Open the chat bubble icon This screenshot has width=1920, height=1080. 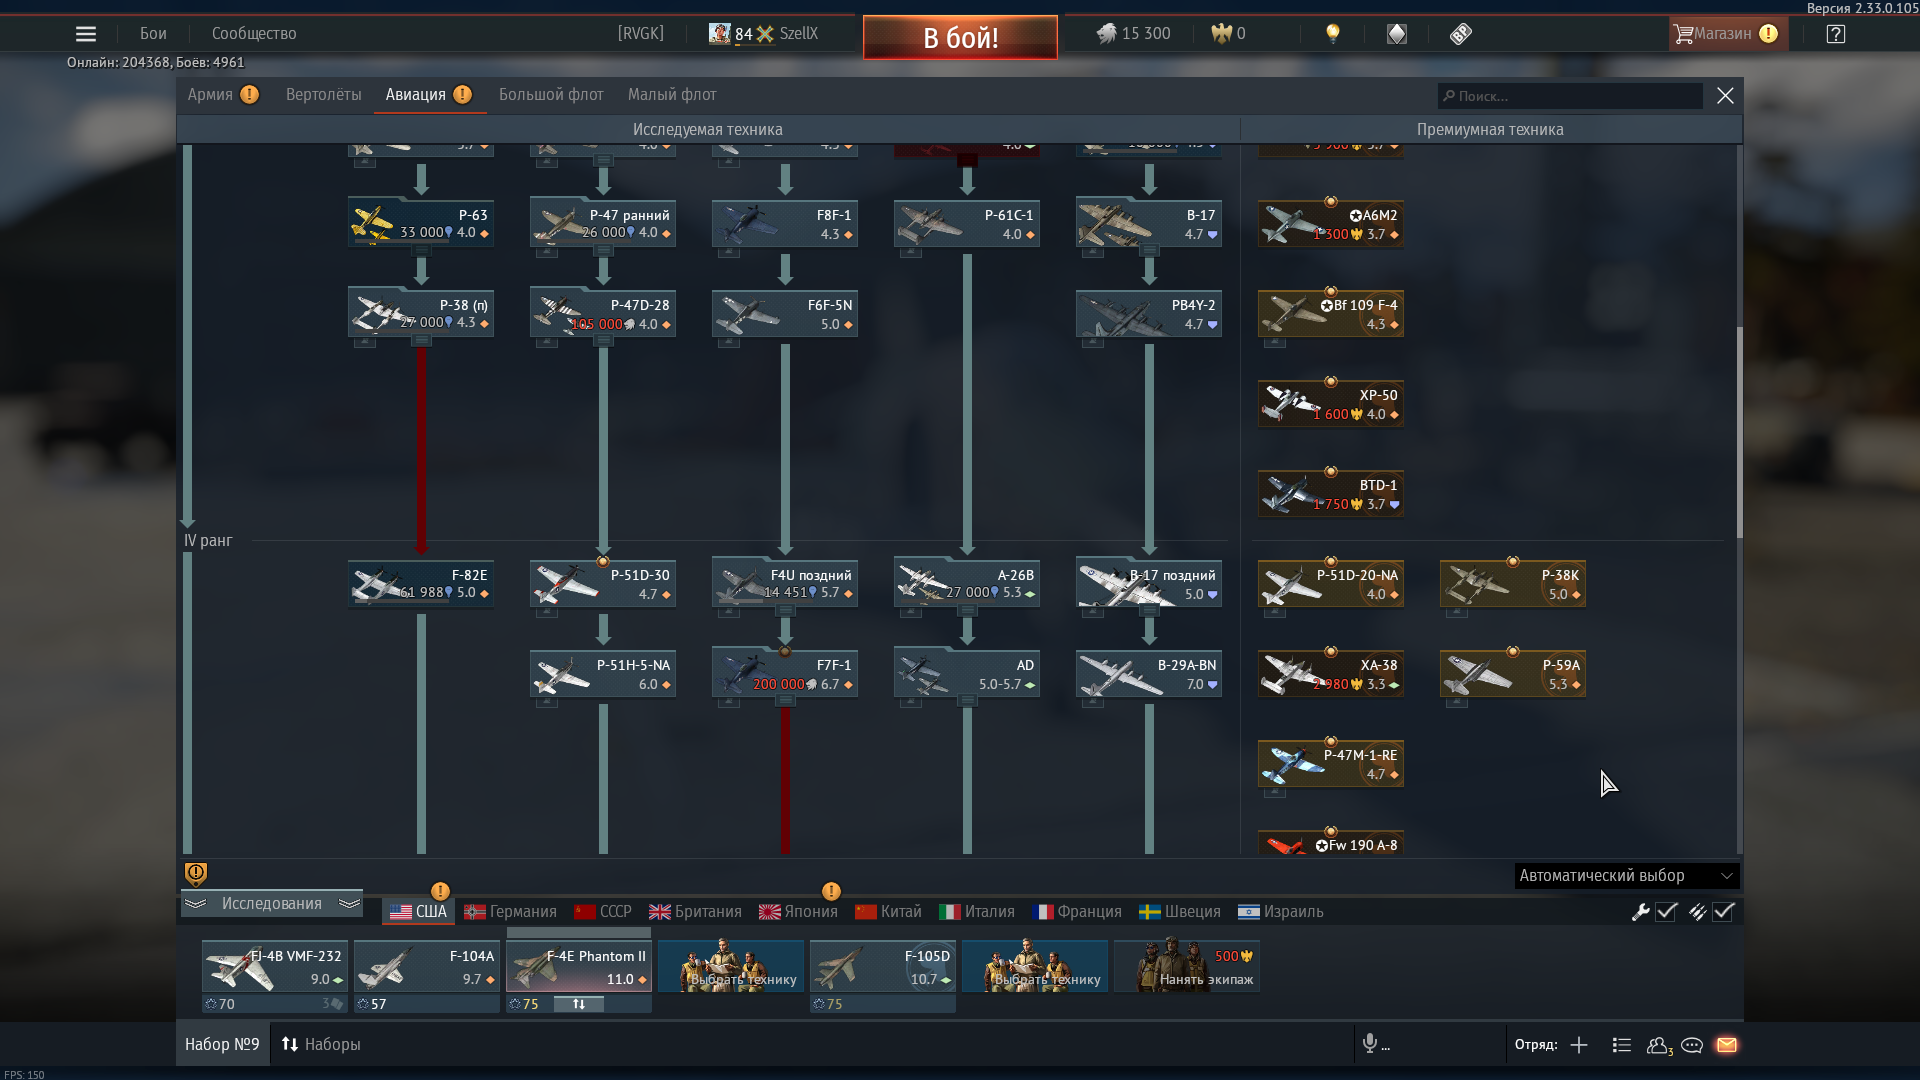tap(1692, 1045)
